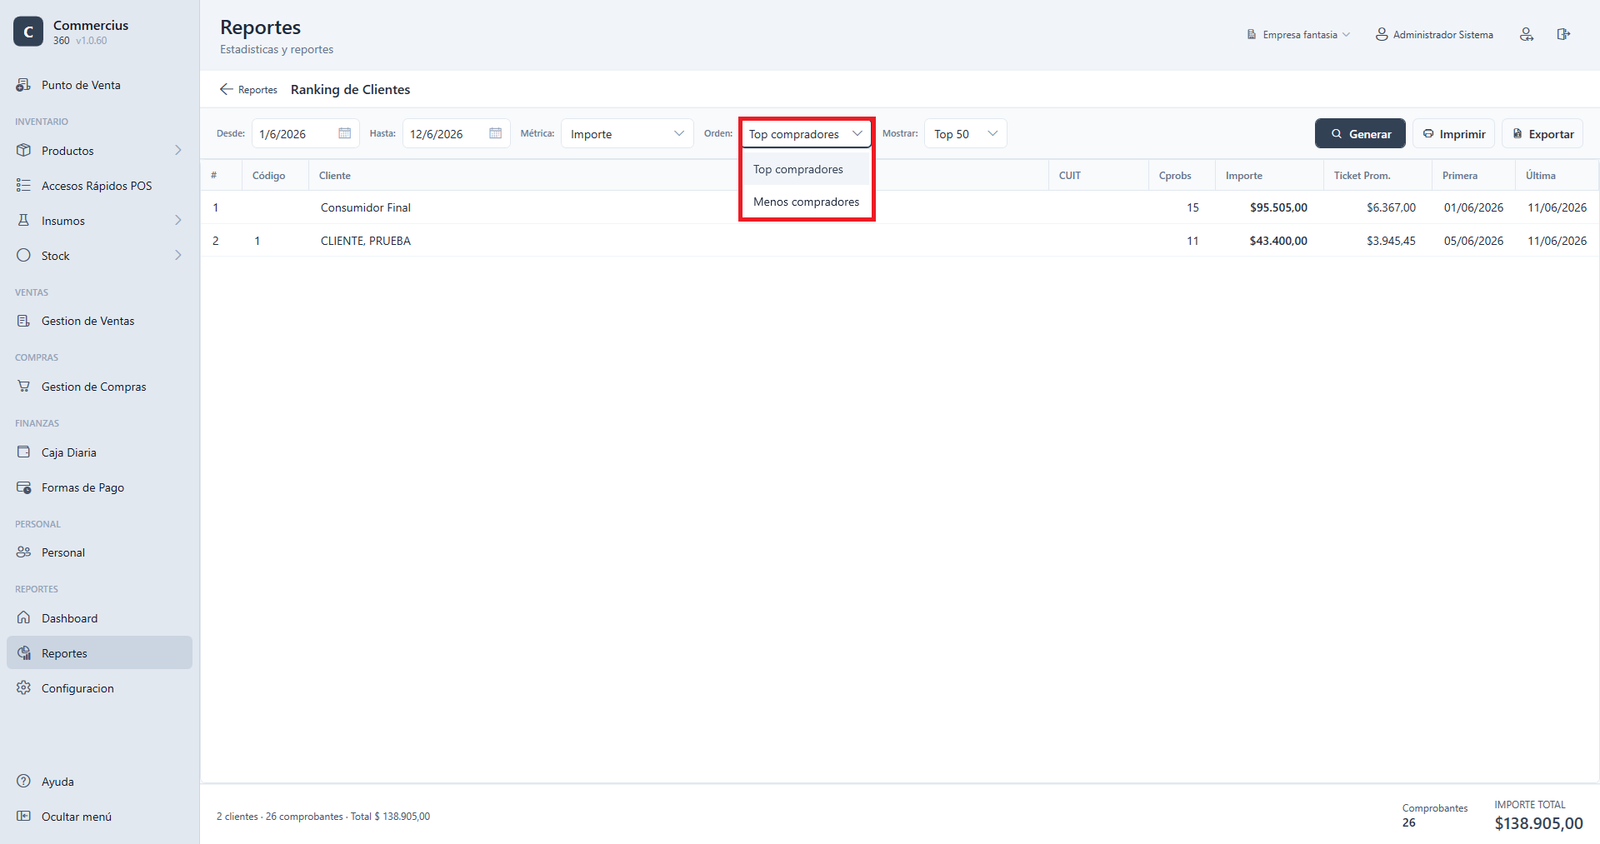Expand the Stock submenu chevron
Screen dimensions: 1600x844
pos(178,255)
